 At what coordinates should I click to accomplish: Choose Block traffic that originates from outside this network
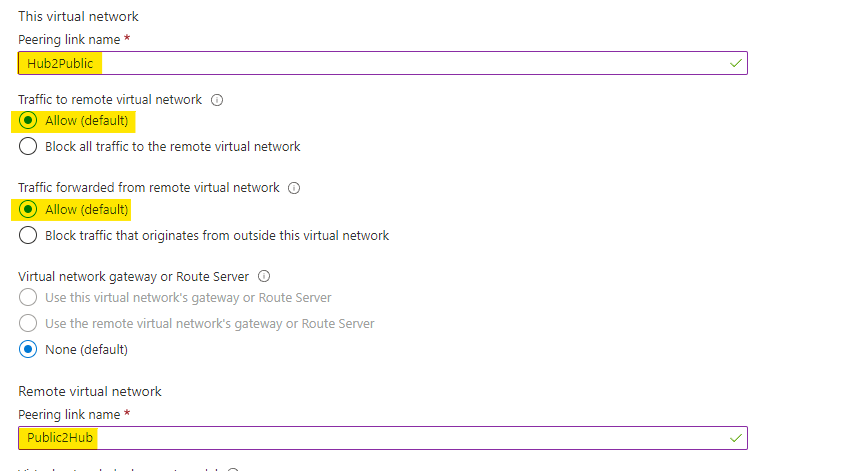pyautogui.click(x=29, y=236)
